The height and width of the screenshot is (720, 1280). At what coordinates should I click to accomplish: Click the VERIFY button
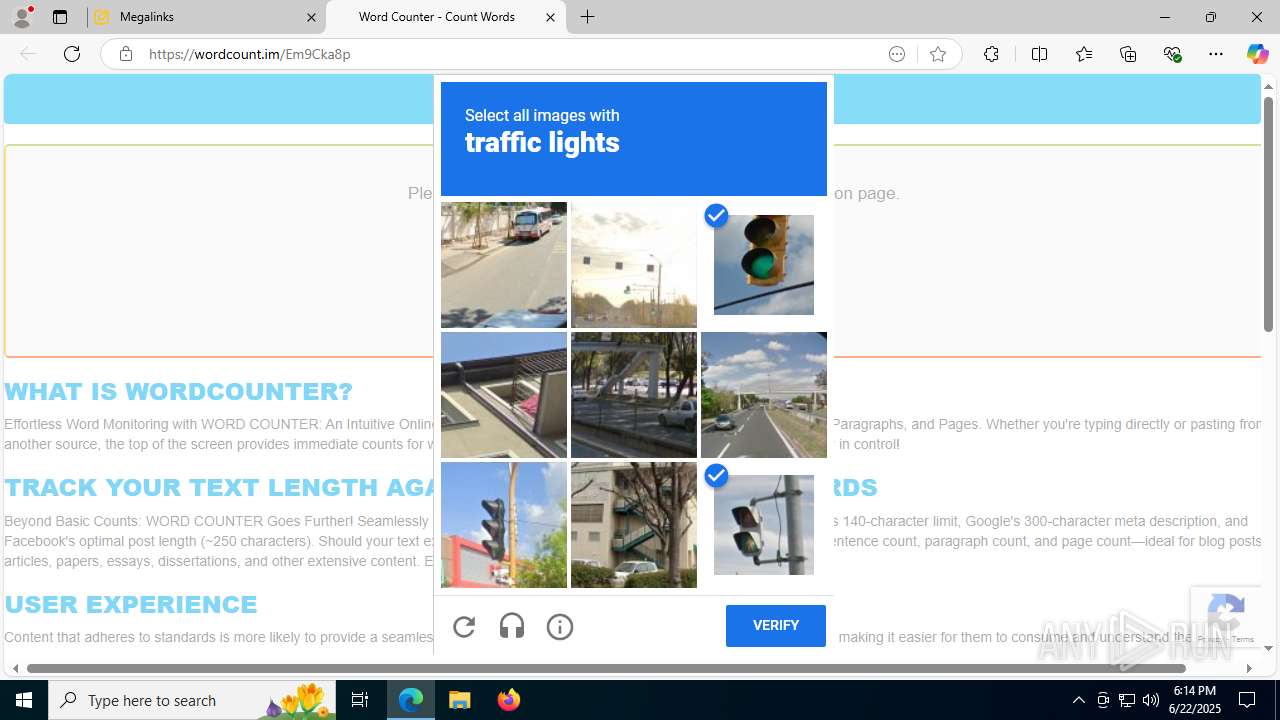[x=776, y=626]
